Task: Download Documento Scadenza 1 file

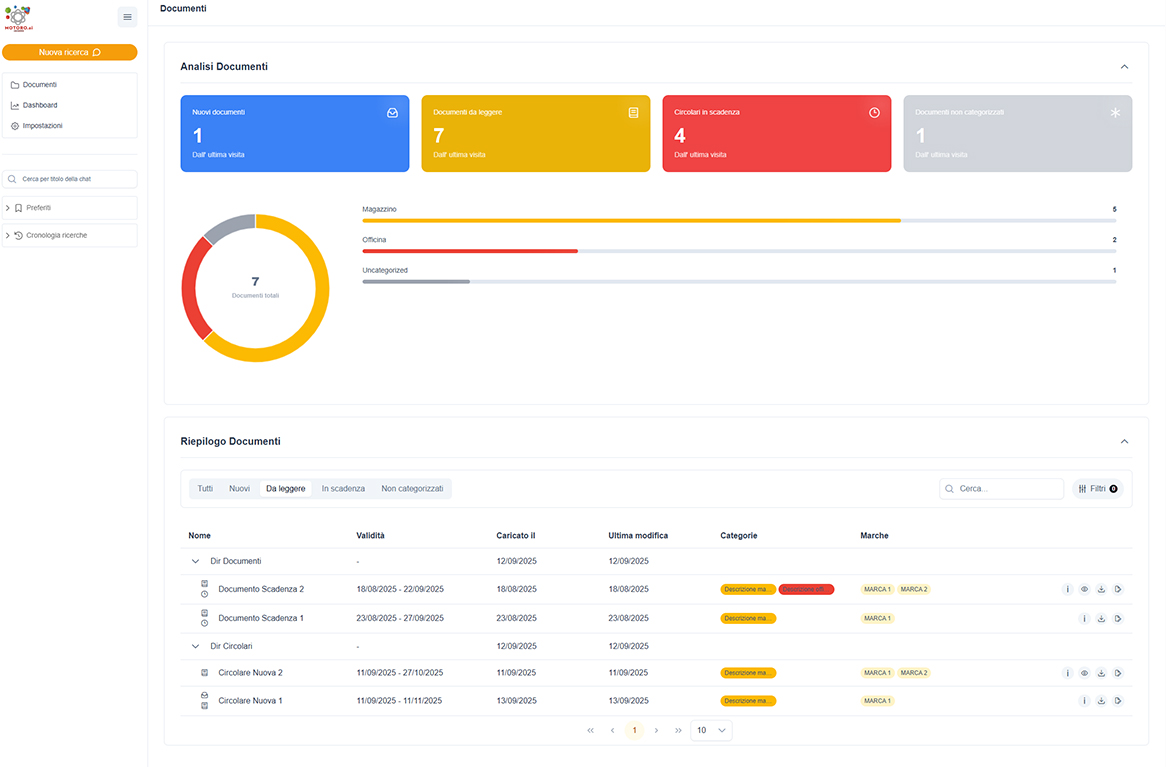Action: click(x=1101, y=618)
